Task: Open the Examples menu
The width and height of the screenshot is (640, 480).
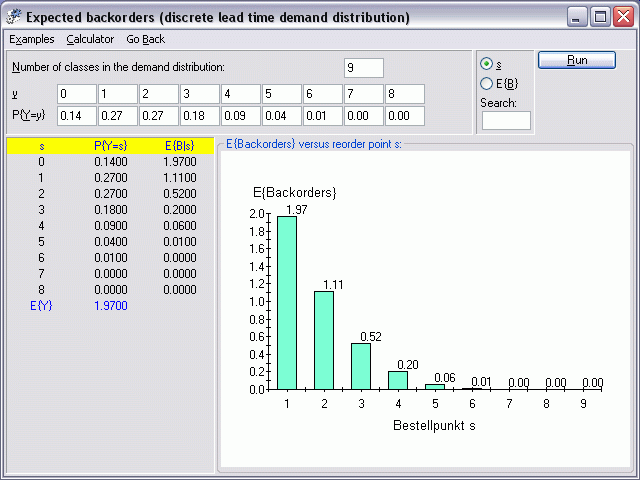Action: tap(32, 39)
